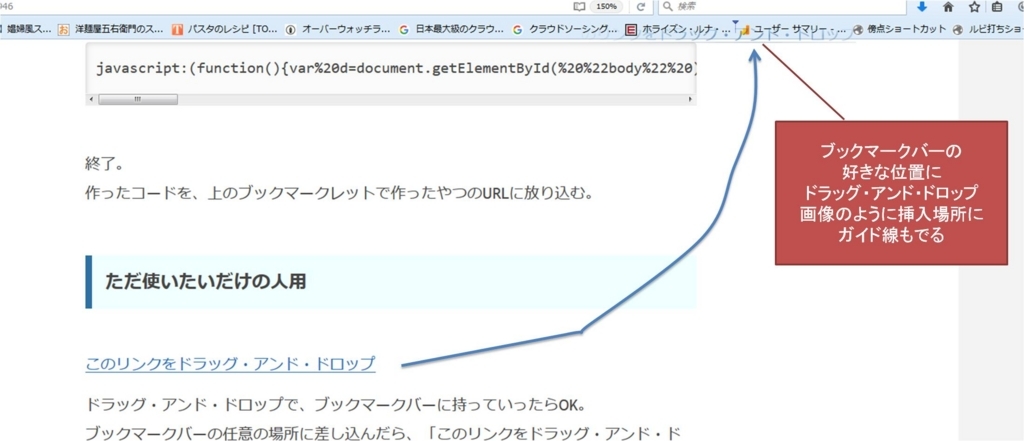Click the red E favicon bookmark icon

pyautogui.click(x=630, y=29)
